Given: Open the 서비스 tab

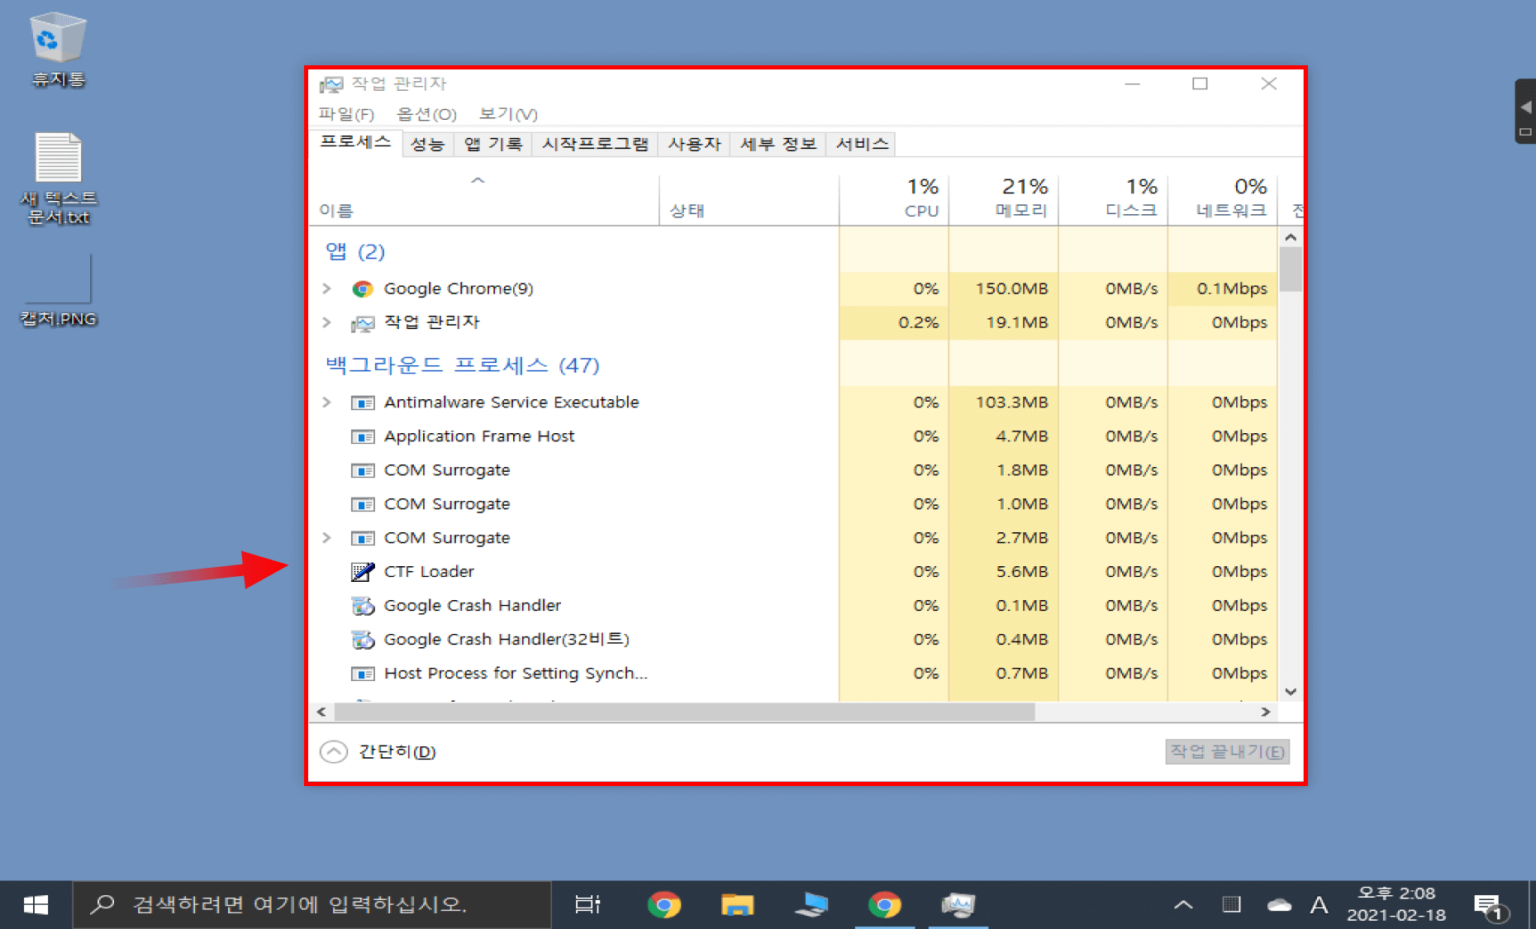Looking at the screenshot, I should (x=860, y=143).
